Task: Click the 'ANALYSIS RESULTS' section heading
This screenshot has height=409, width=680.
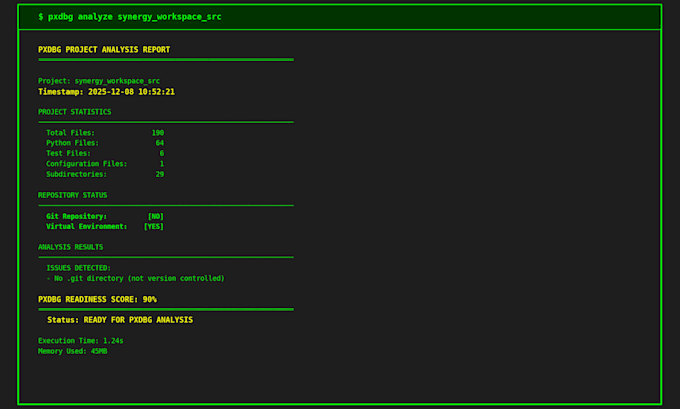Action: (71, 247)
